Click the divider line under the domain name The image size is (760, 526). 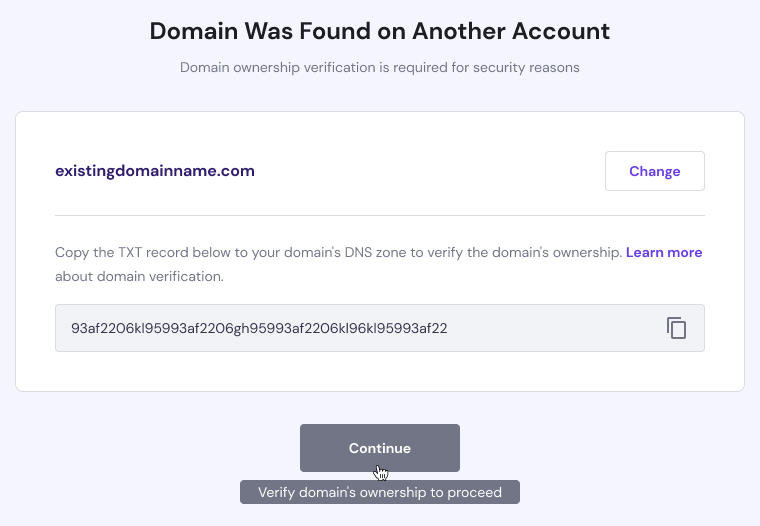pos(380,215)
